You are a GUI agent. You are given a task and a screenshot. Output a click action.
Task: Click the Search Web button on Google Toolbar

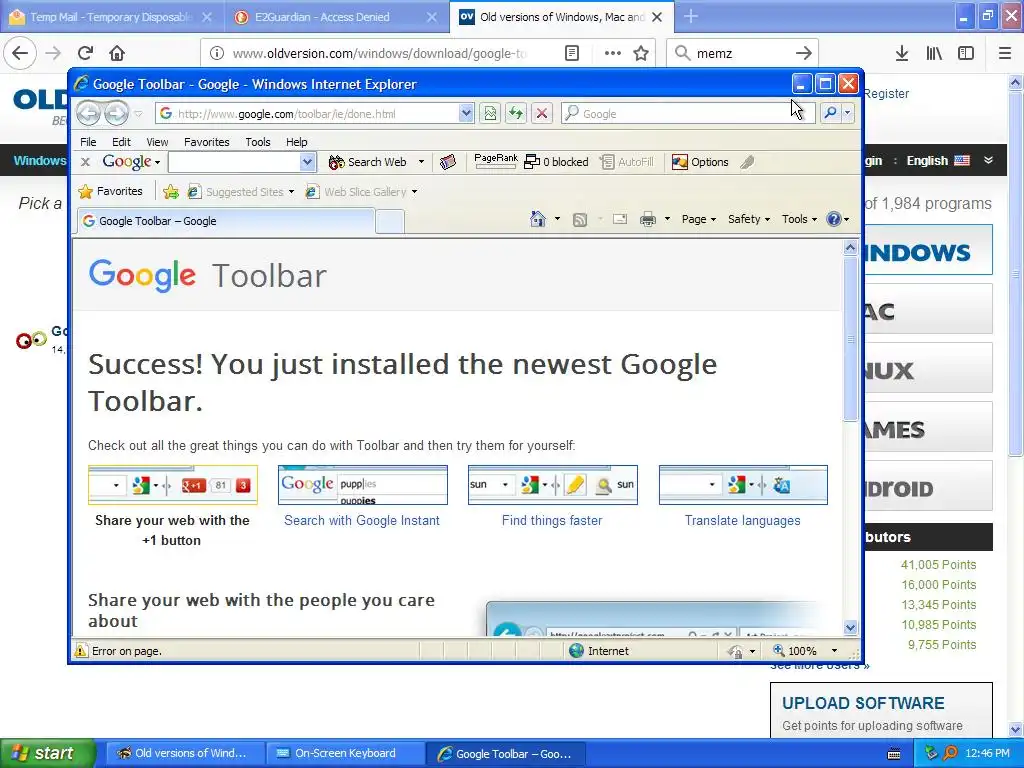point(367,162)
